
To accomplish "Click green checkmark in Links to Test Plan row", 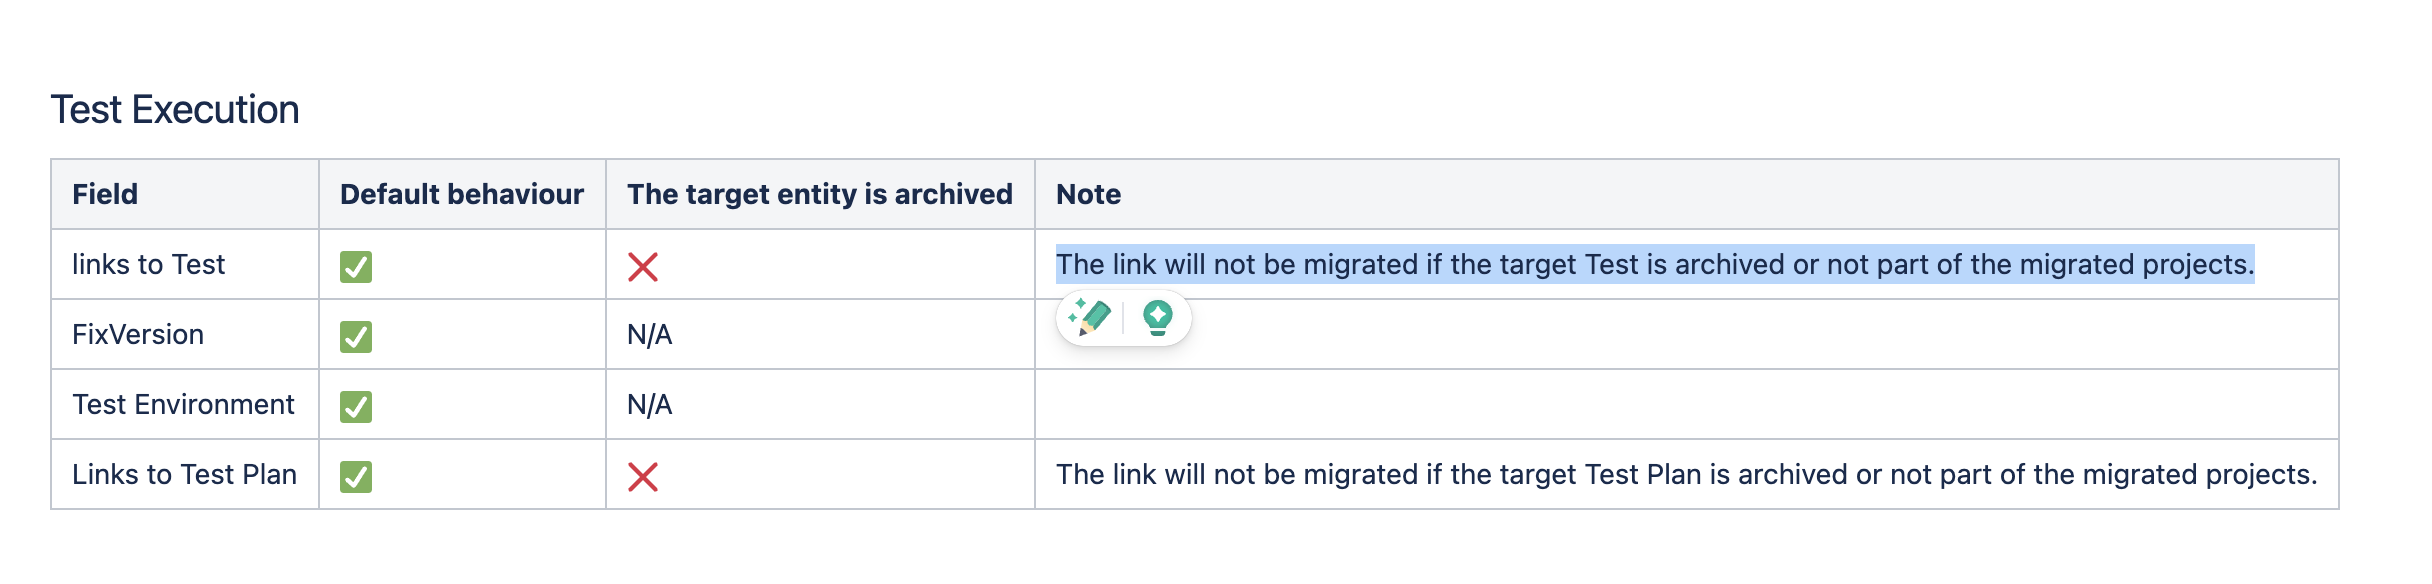I will (x=356, y=477).
